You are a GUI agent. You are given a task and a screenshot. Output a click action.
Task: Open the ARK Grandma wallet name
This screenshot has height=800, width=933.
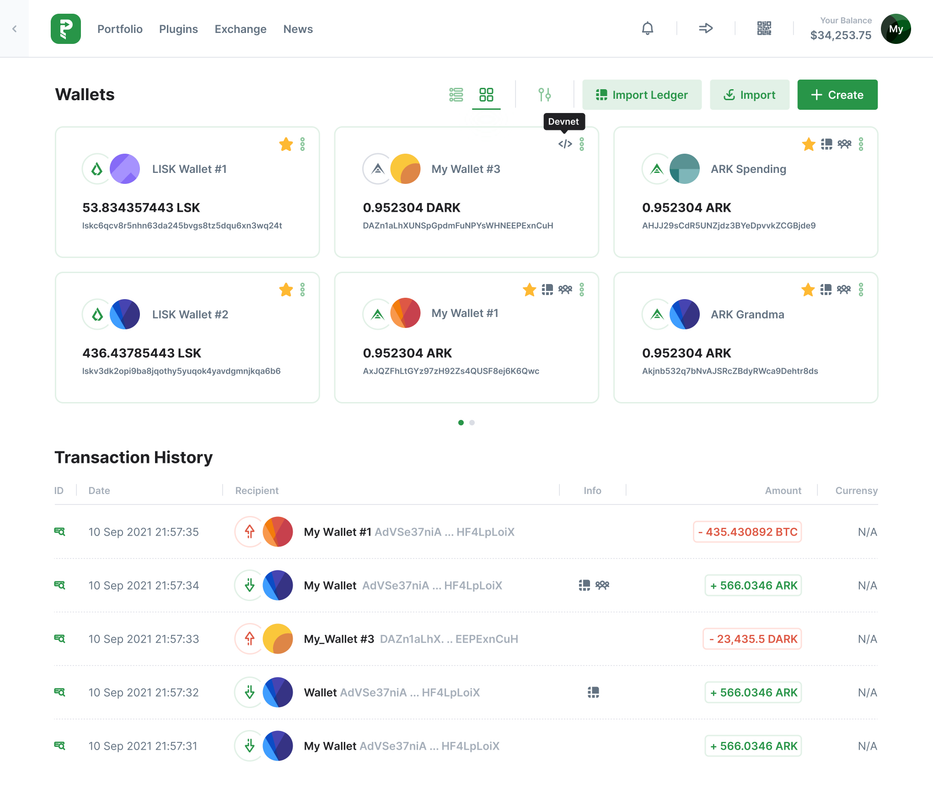point(747,314)
